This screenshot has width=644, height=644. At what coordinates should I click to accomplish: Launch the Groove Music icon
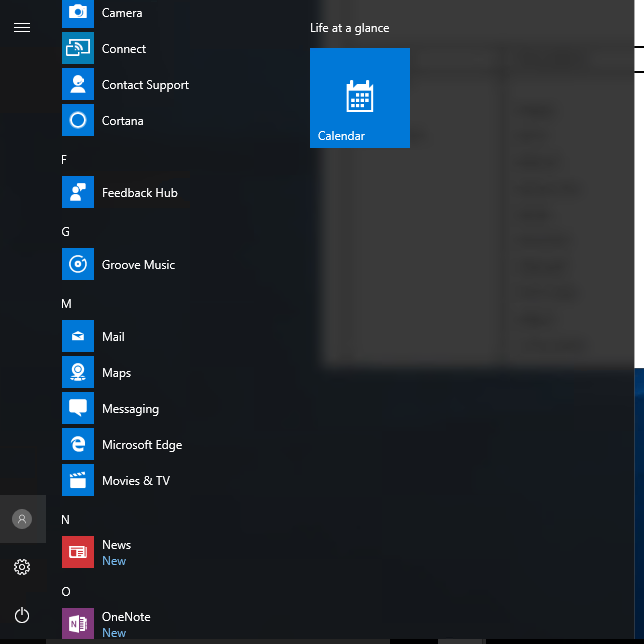[78, 264]
